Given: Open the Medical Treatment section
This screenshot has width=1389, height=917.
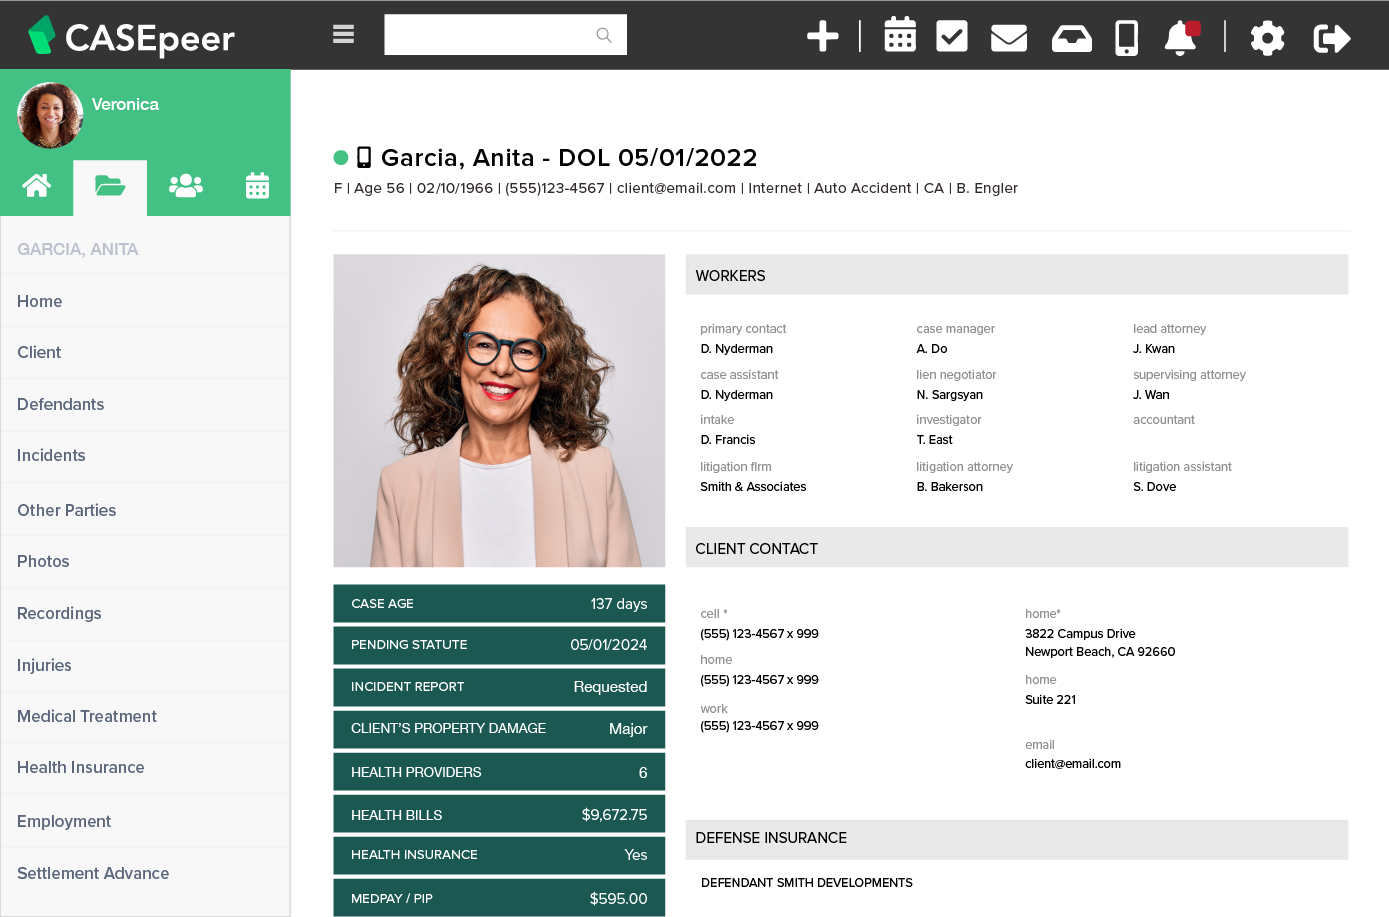Looking at the screenshot, I should pyautogui.click(x=87, y=716).
